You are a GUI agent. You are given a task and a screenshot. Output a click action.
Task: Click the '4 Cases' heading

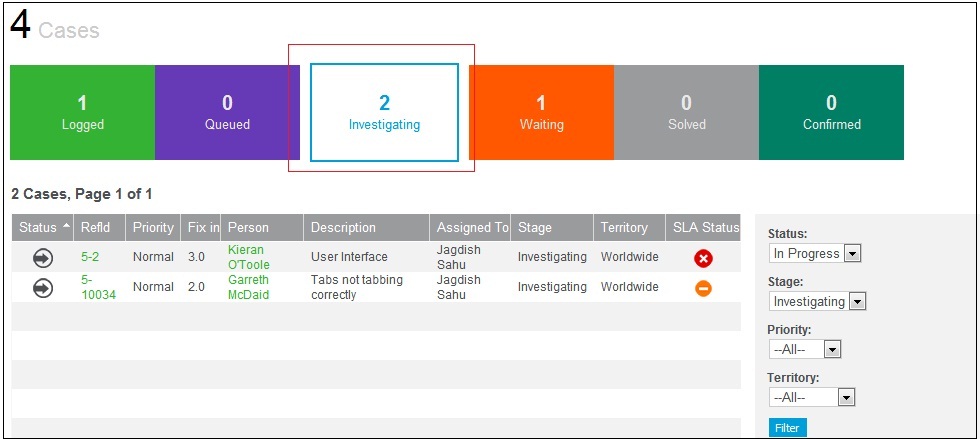point(56,26)
